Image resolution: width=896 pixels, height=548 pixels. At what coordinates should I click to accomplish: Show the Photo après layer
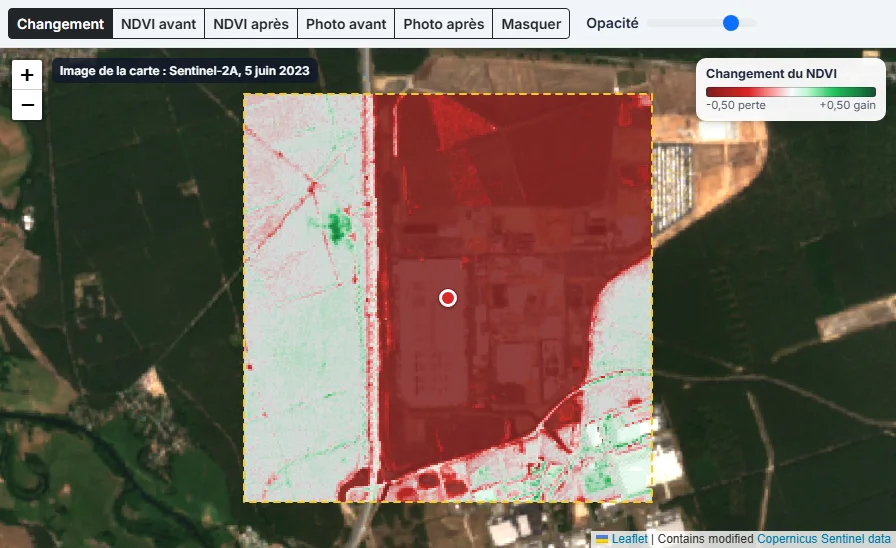pyautogui.click(x=443, y=24)
